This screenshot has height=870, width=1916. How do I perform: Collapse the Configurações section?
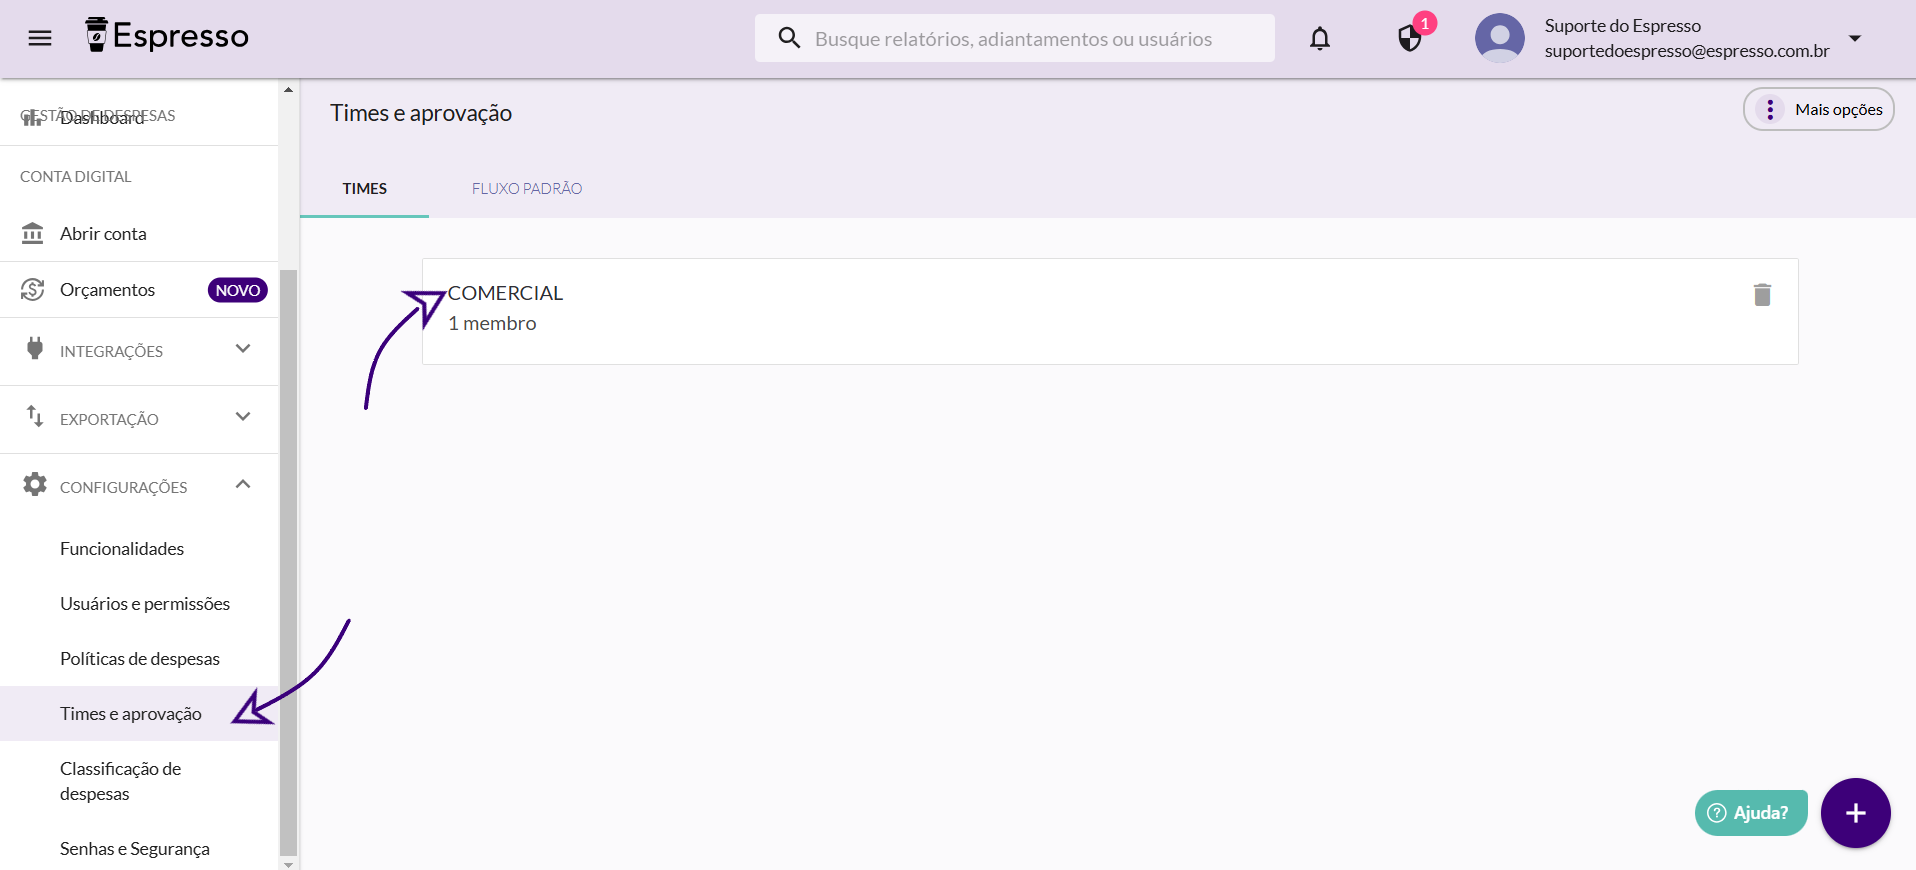139,486
